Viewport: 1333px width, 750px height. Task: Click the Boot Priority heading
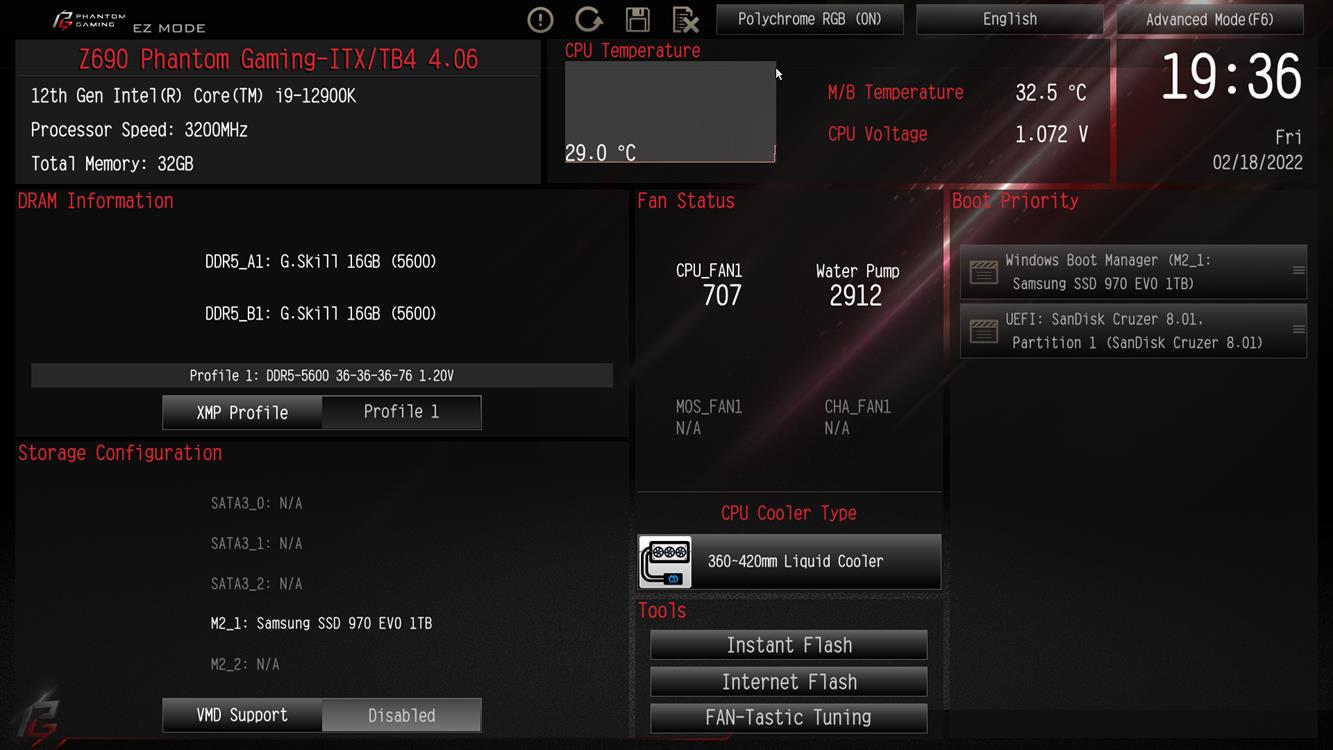coord(1015,201)
